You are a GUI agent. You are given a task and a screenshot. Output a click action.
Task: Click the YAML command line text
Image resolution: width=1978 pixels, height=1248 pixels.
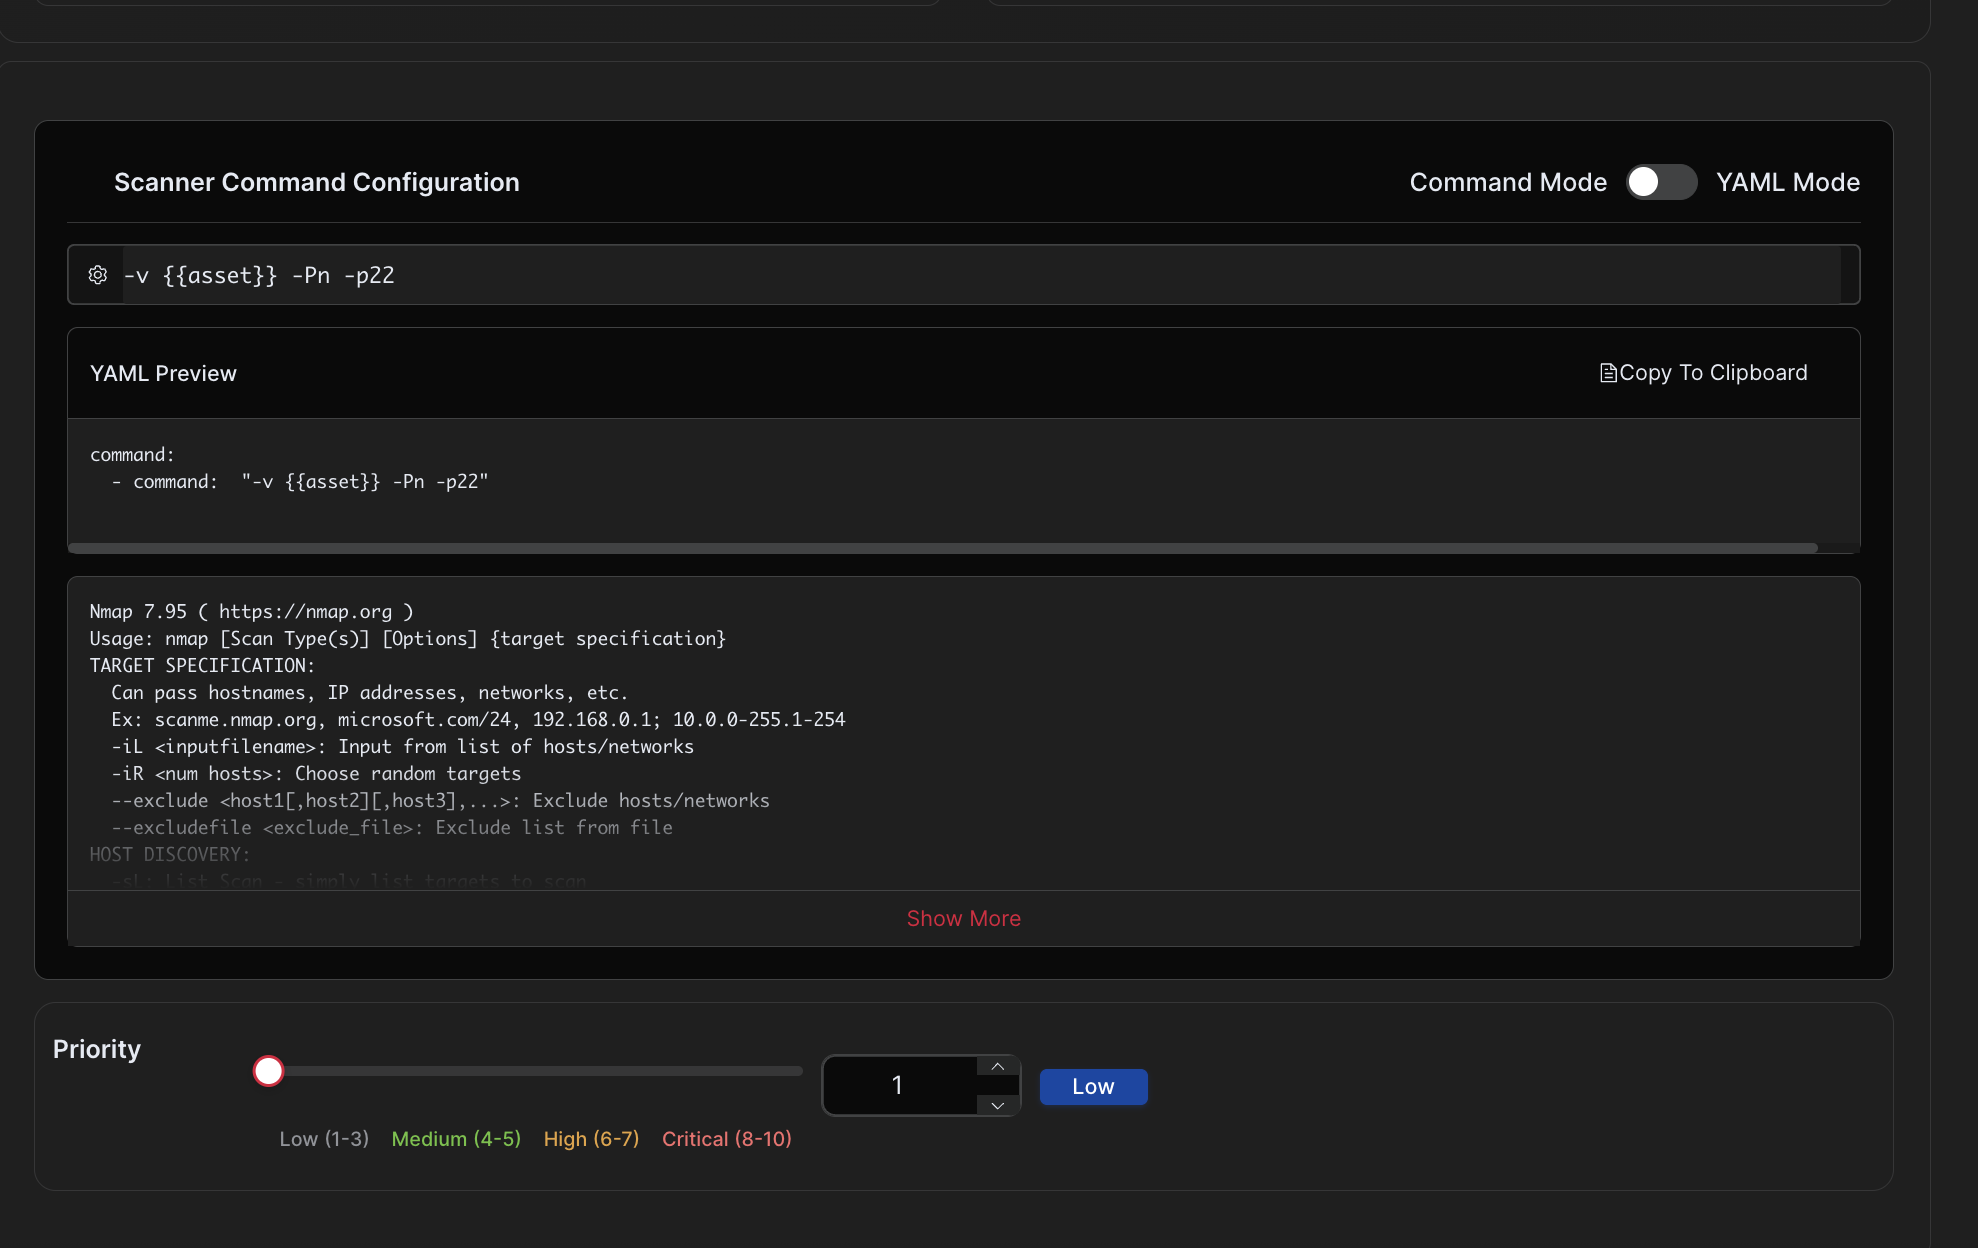coord(300,482)
